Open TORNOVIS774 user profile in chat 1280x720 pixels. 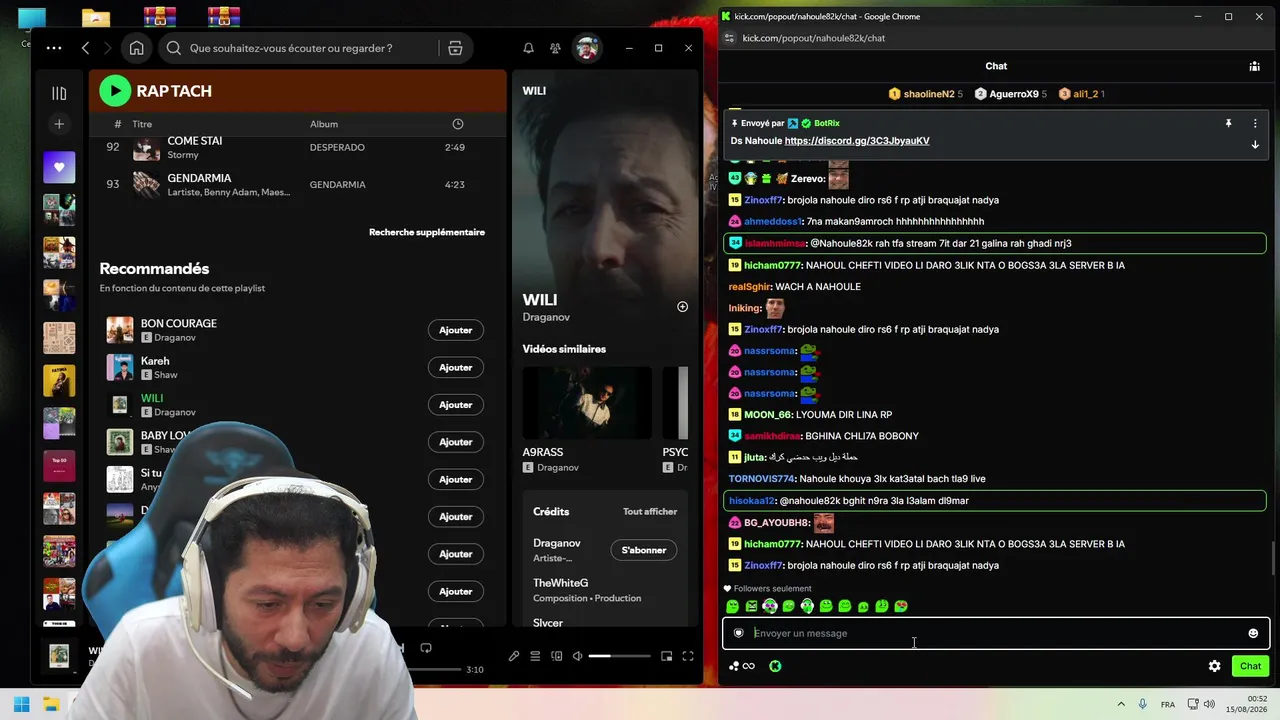point(761,479)
